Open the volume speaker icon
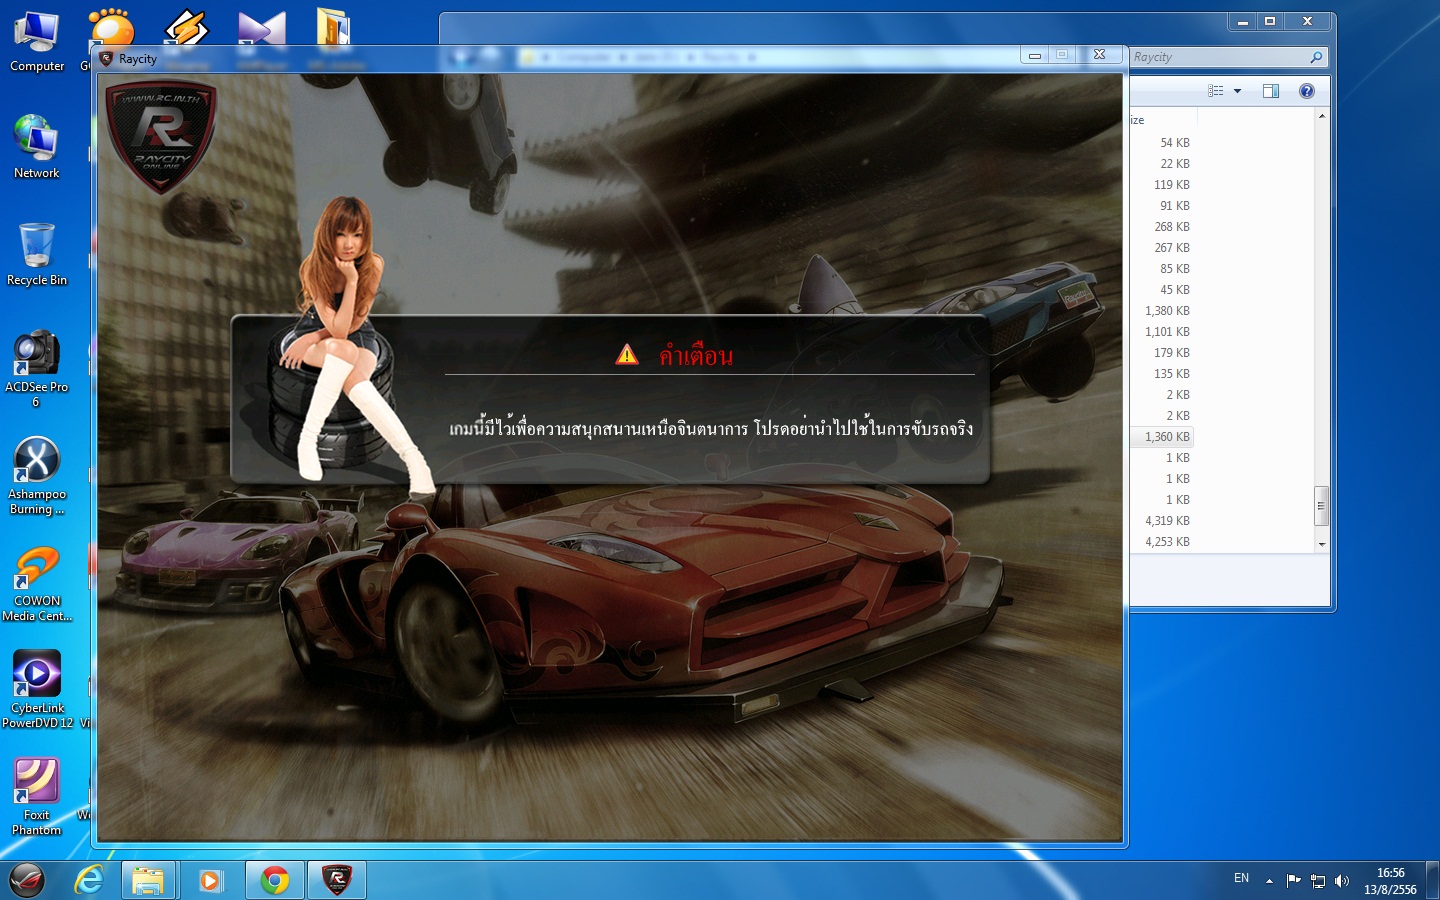Image resolution: width=1440 pixels, height=900 pixels. pyautogui.click(x=1342, y=881)
